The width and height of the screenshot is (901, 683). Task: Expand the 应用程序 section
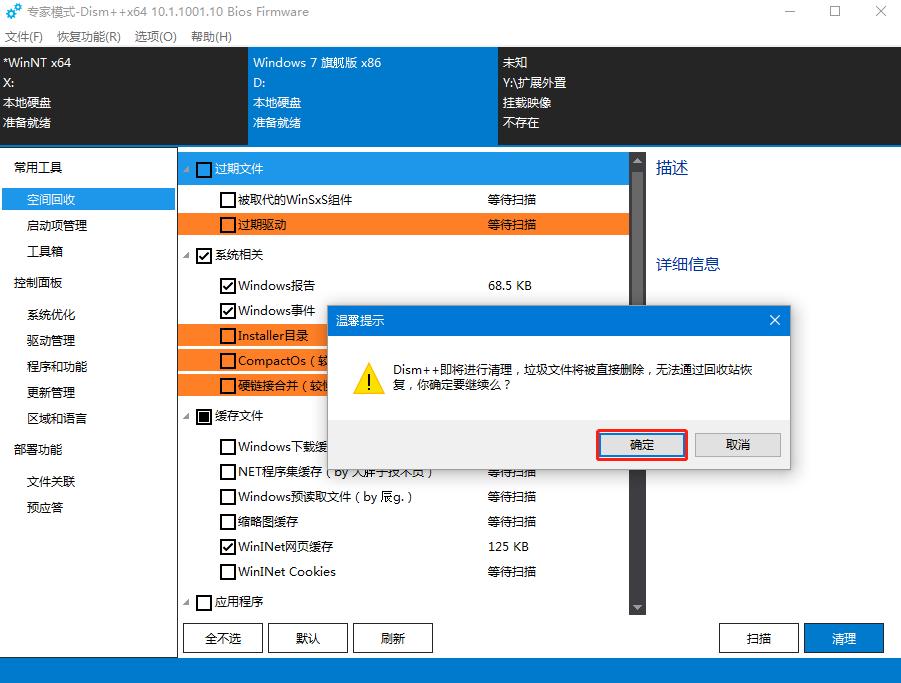coord(184,602)
